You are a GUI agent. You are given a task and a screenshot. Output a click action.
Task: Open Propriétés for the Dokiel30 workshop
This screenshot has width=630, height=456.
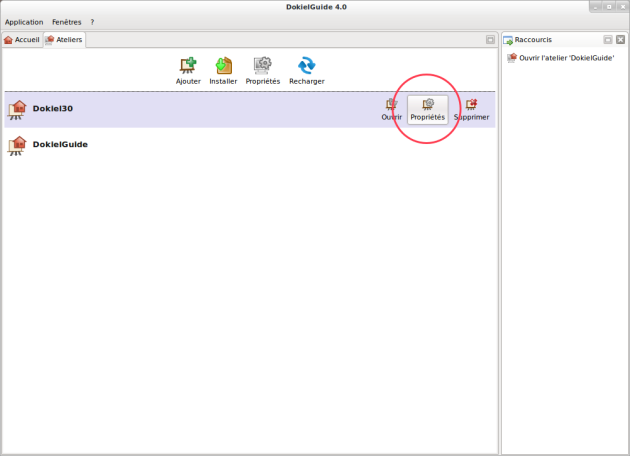(x=428, y=109)
